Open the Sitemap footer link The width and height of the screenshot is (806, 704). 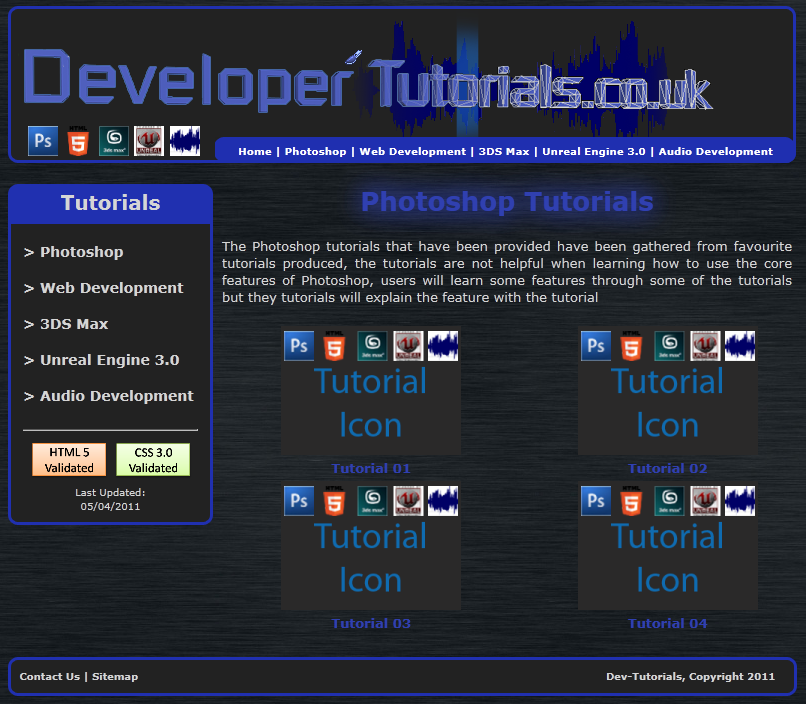[x=115, y=677]
